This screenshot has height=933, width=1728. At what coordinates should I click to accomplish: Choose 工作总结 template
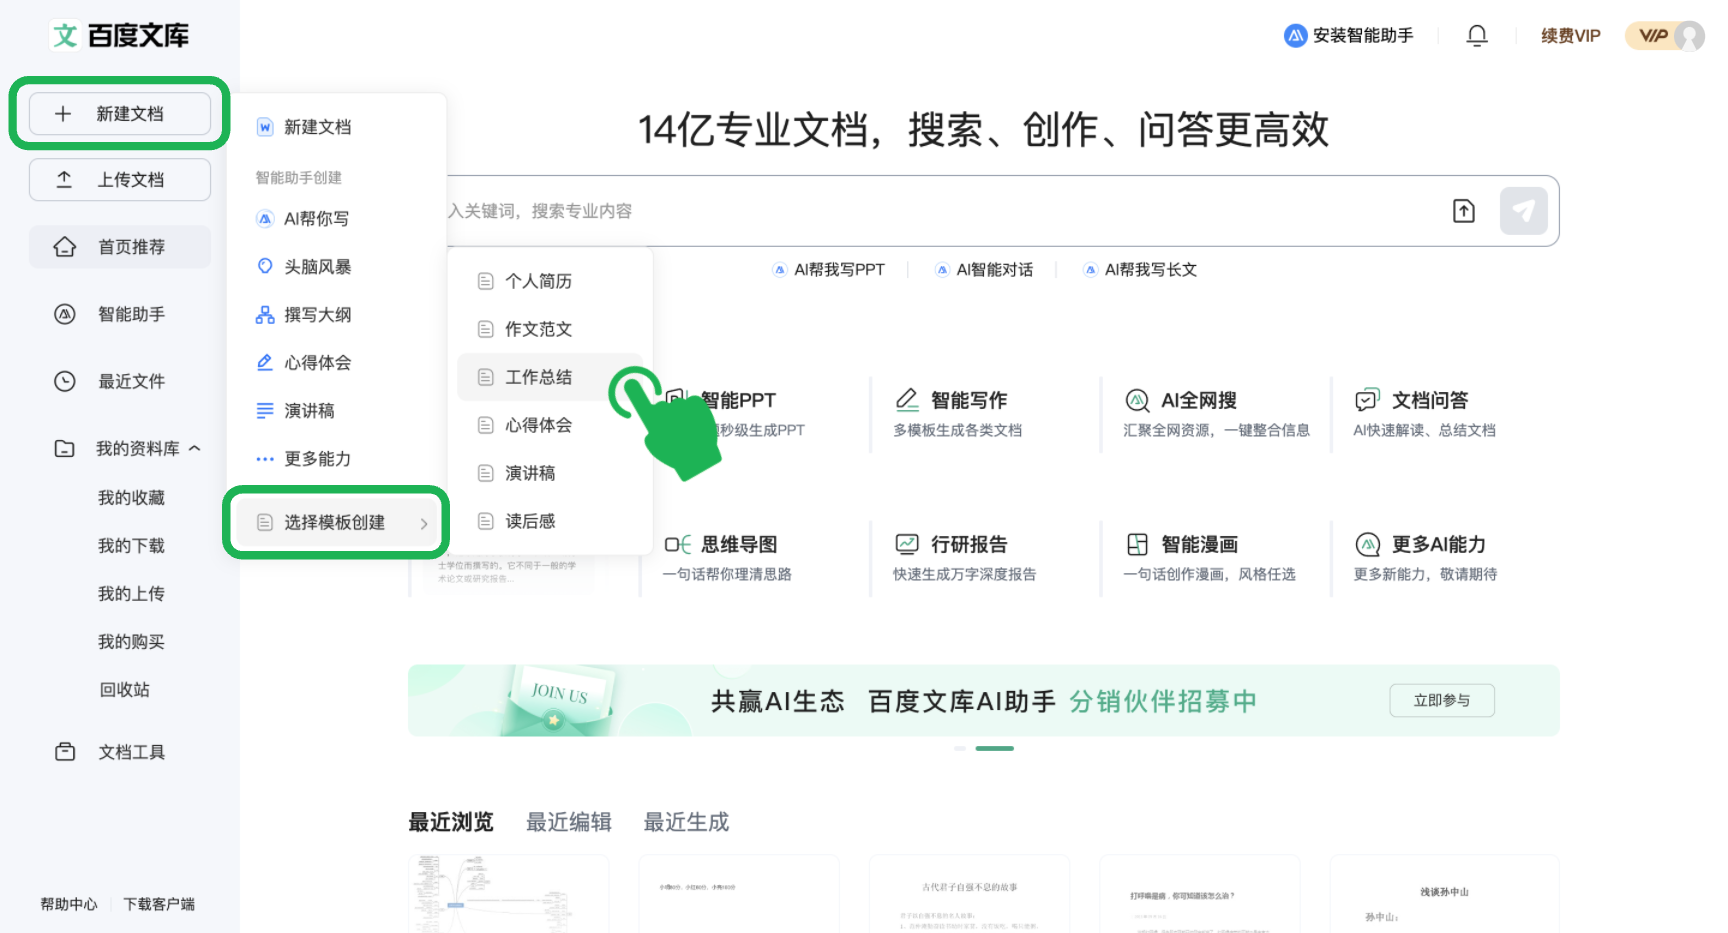point(550,378)
